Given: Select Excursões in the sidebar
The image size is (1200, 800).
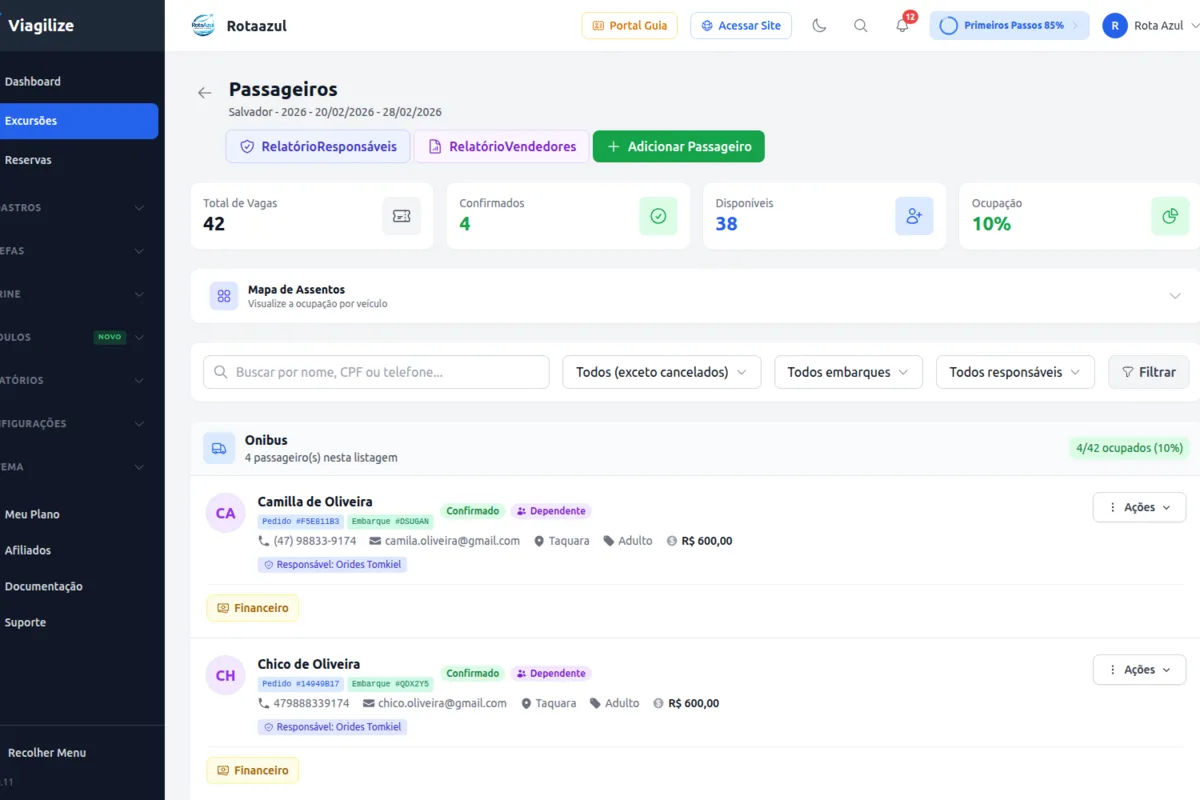Looking at the screenshot, I should tap(77, 121).
